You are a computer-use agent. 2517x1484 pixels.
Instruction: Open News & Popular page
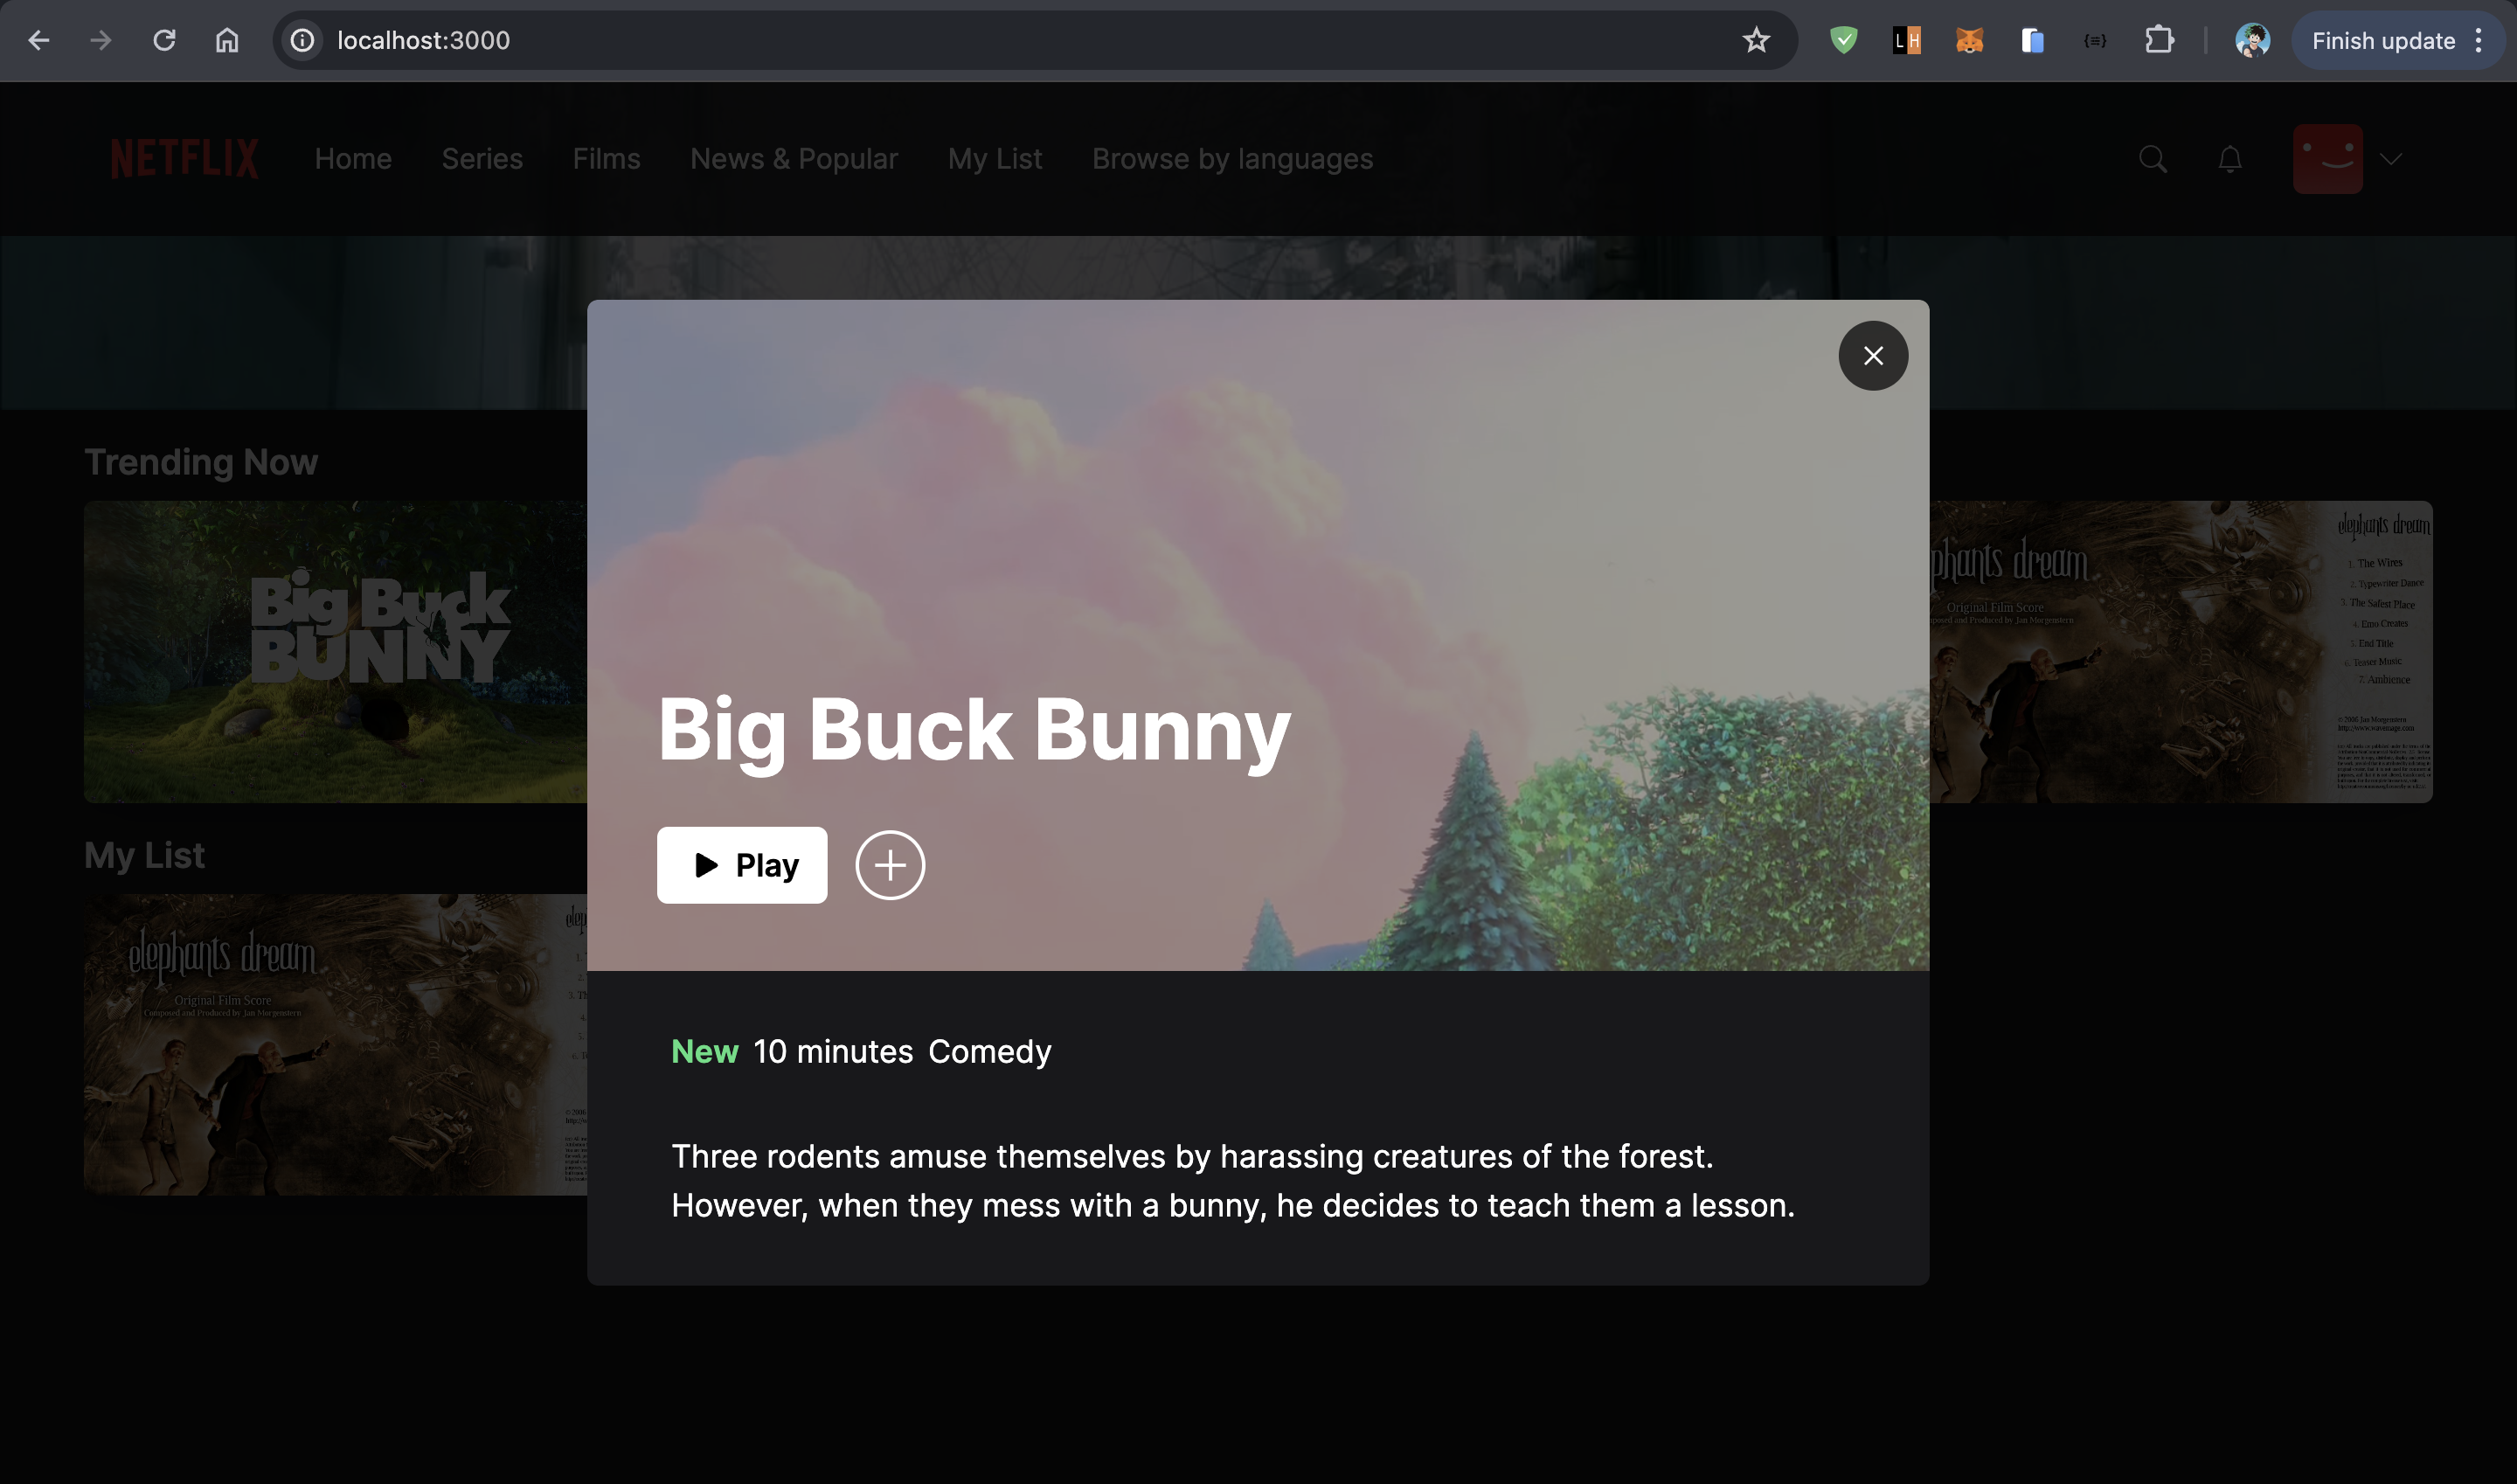pyautogui.click(x=794, y=159)
